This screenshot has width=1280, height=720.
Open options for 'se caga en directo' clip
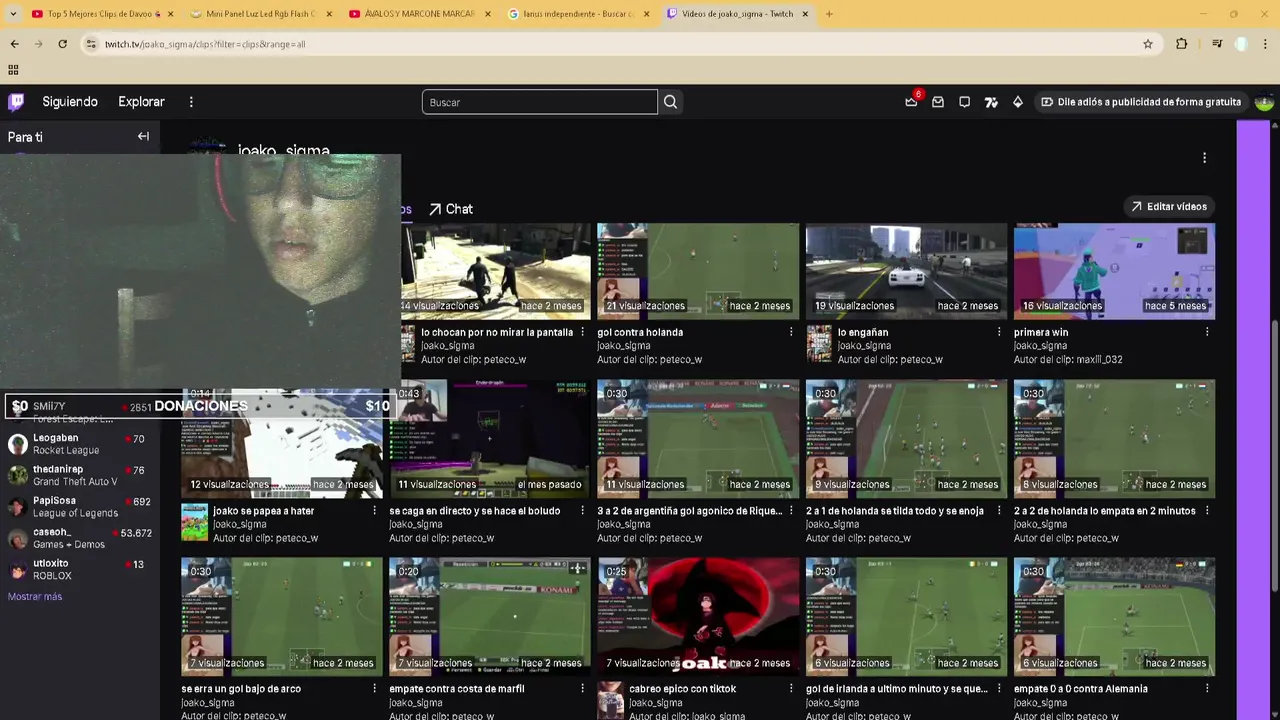point(582,511)
